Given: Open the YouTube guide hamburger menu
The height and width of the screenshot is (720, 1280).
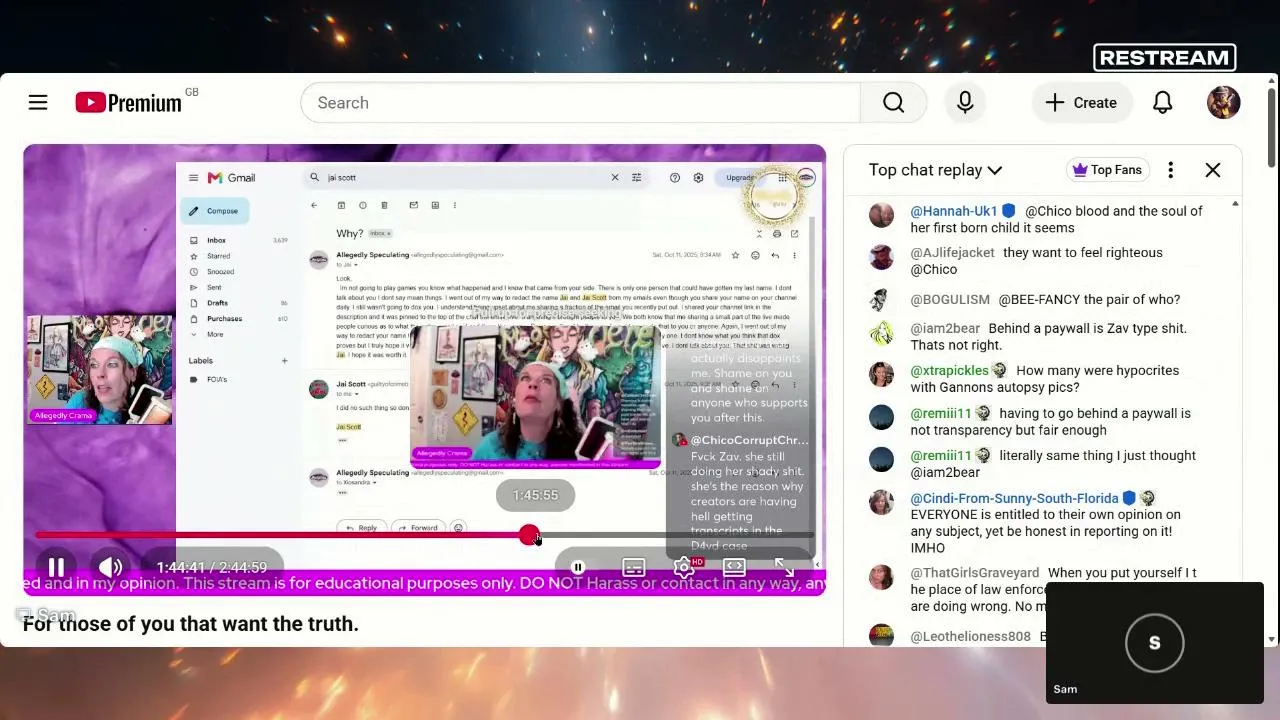Looking at the screenshot, I should tap(38, 103).
